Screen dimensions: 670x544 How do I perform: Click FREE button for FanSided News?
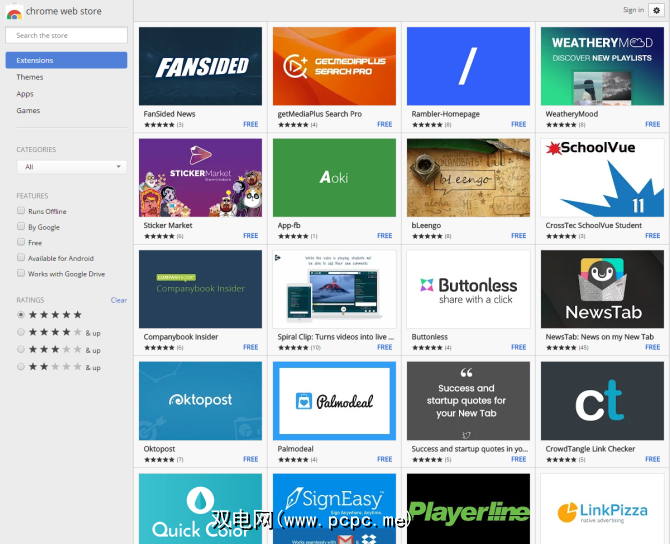(250, 124)
